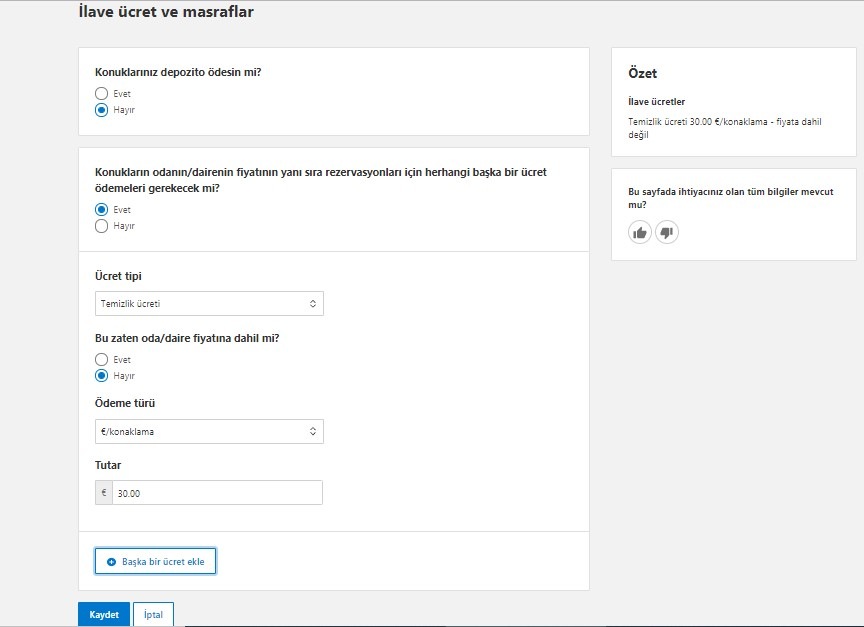Choose Hayır for additional fees question
Image resolution: width=864 pixels, height=627 pixels.
pyautogui.click(x=101, y=226)
